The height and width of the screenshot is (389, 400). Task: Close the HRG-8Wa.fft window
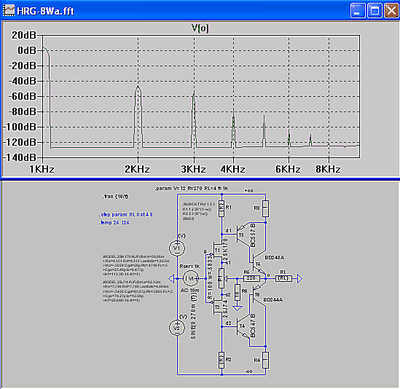pos(391,11)
